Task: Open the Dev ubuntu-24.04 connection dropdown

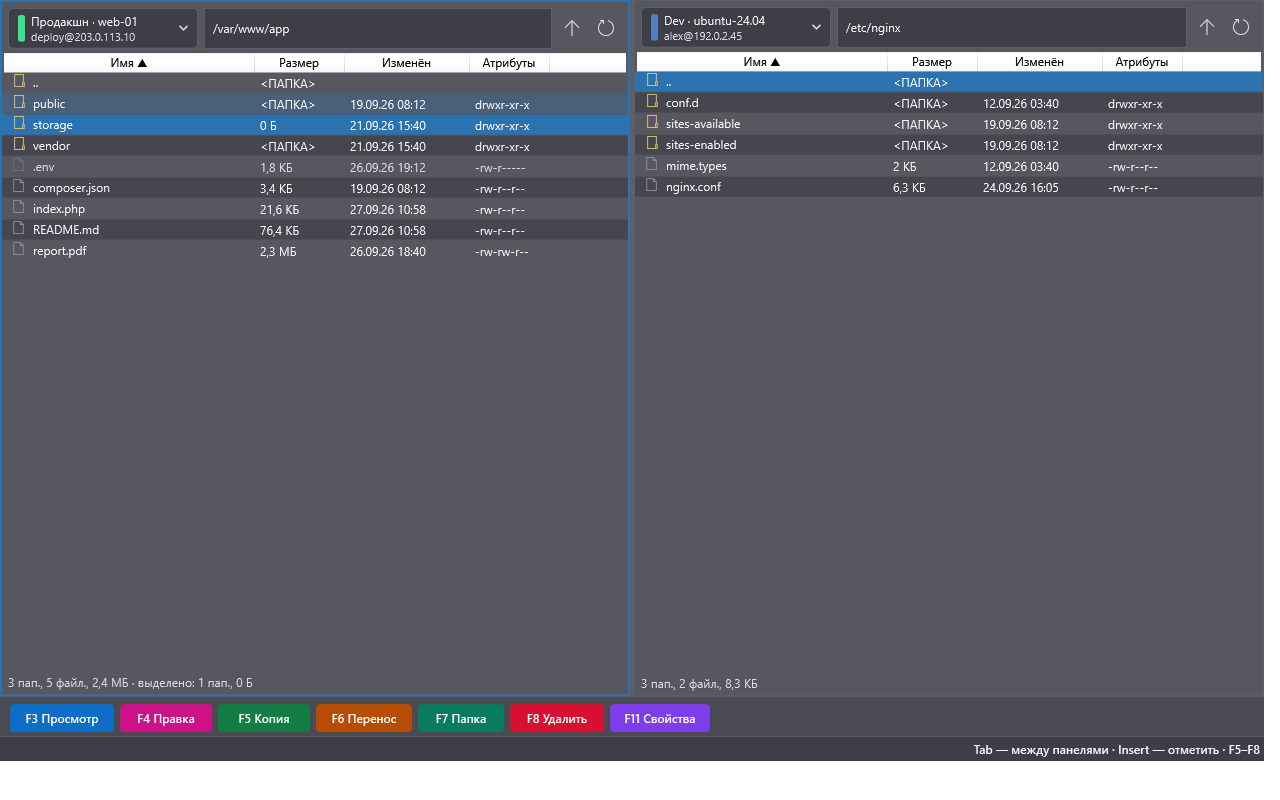Action: point(736,28)
